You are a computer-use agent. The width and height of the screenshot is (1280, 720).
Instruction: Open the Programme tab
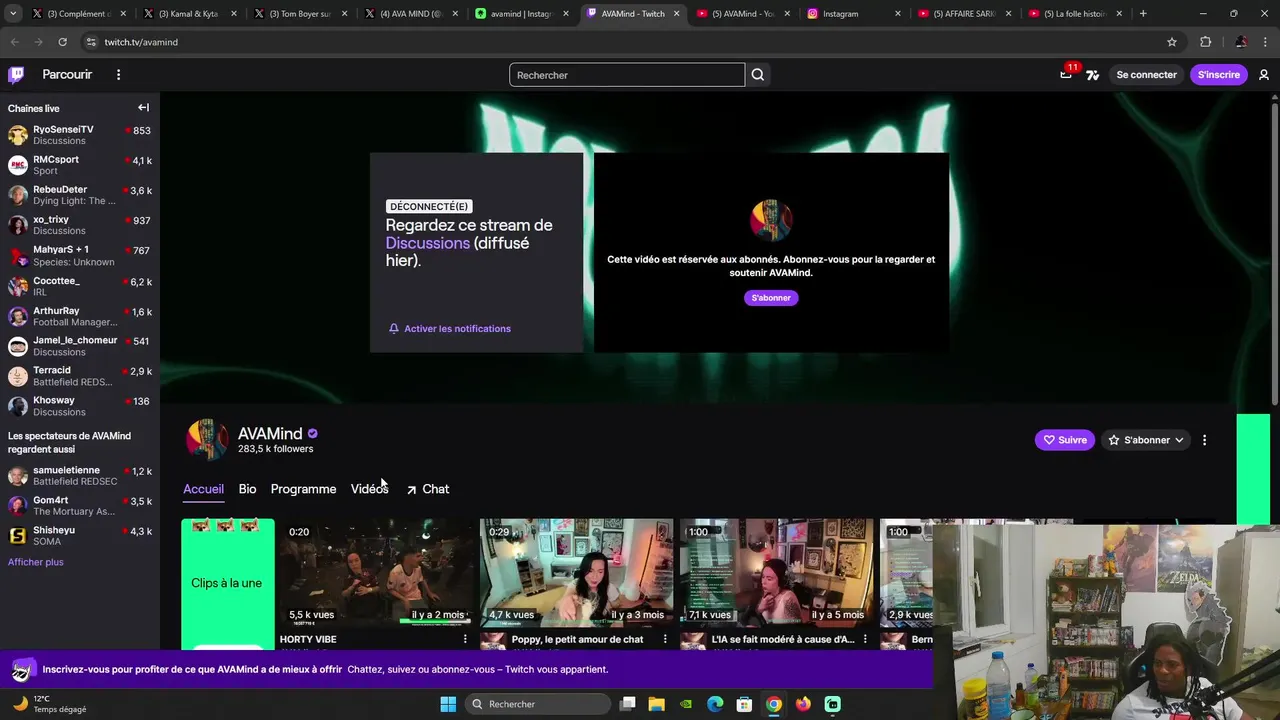[x=303, y=489]
